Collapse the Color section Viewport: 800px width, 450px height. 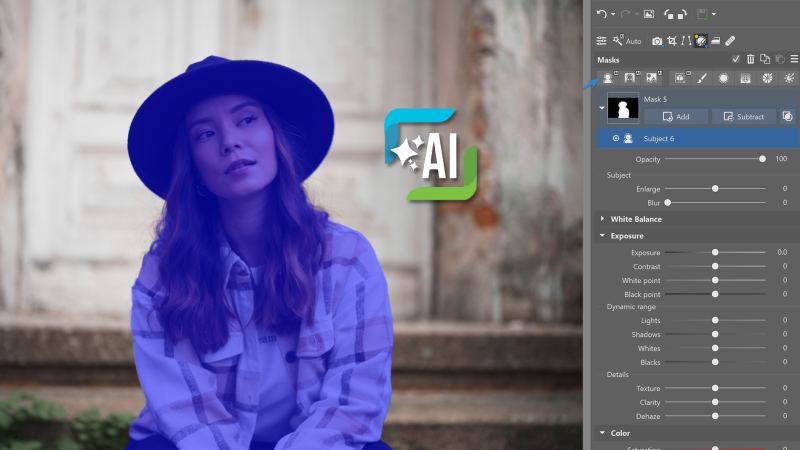click(603, 433)
